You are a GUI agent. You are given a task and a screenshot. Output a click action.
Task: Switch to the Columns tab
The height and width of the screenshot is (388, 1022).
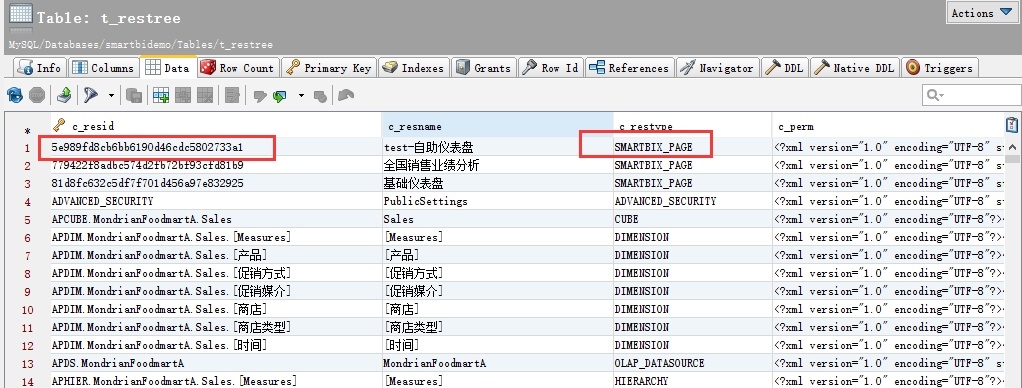tap(103, 68)
